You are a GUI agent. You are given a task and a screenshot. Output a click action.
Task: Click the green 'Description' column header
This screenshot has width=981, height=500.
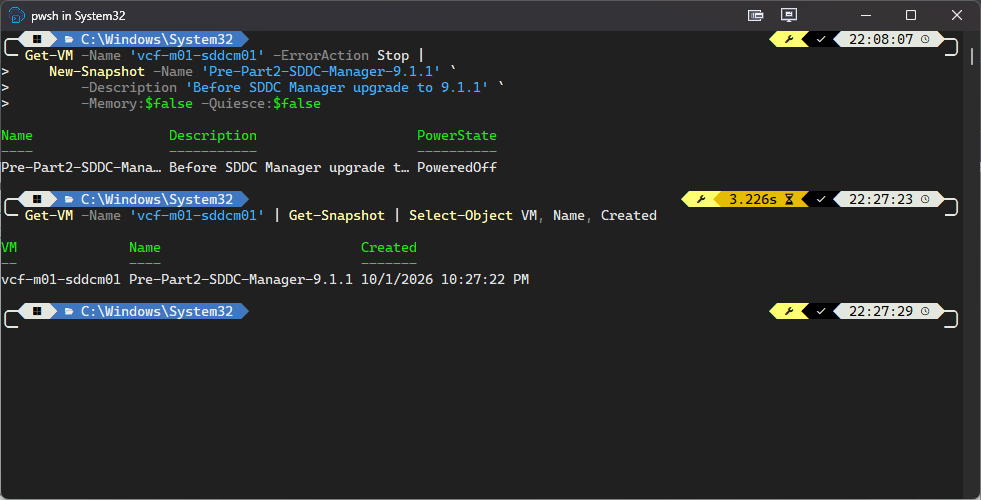[x=213, y=135]
